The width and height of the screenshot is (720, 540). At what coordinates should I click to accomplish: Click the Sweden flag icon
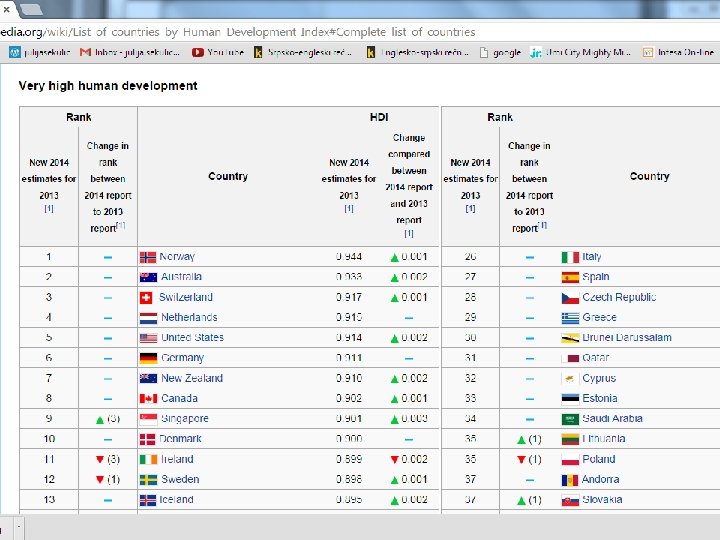(148, 480)
